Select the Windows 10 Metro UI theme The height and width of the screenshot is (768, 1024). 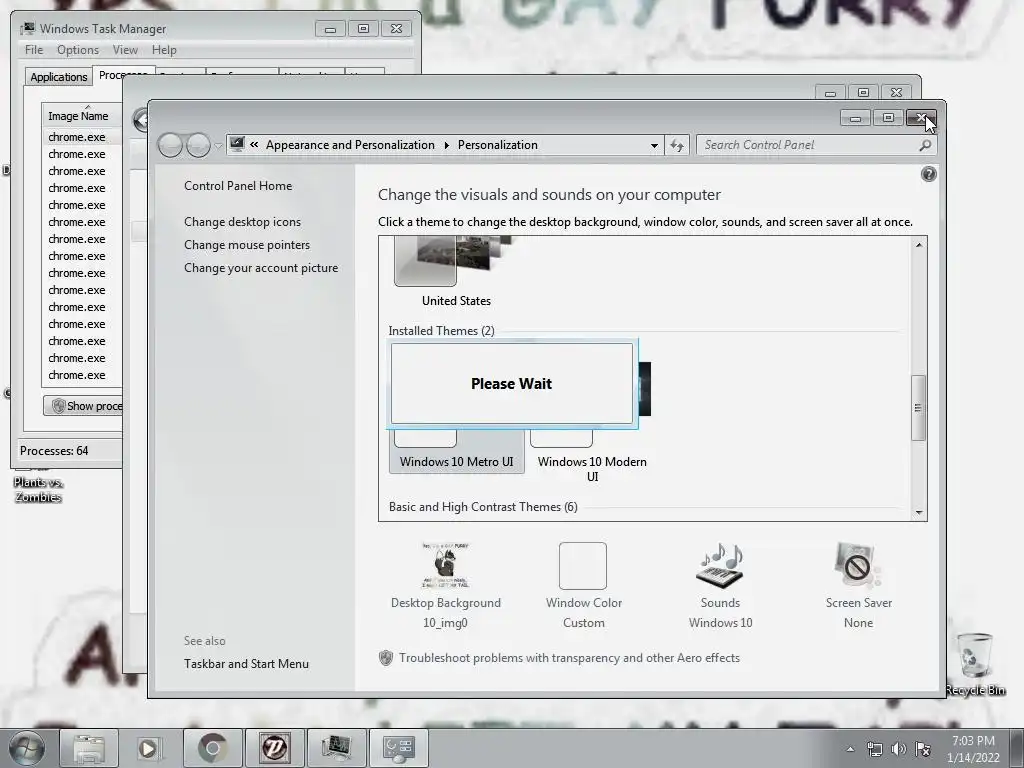(456, 450)
